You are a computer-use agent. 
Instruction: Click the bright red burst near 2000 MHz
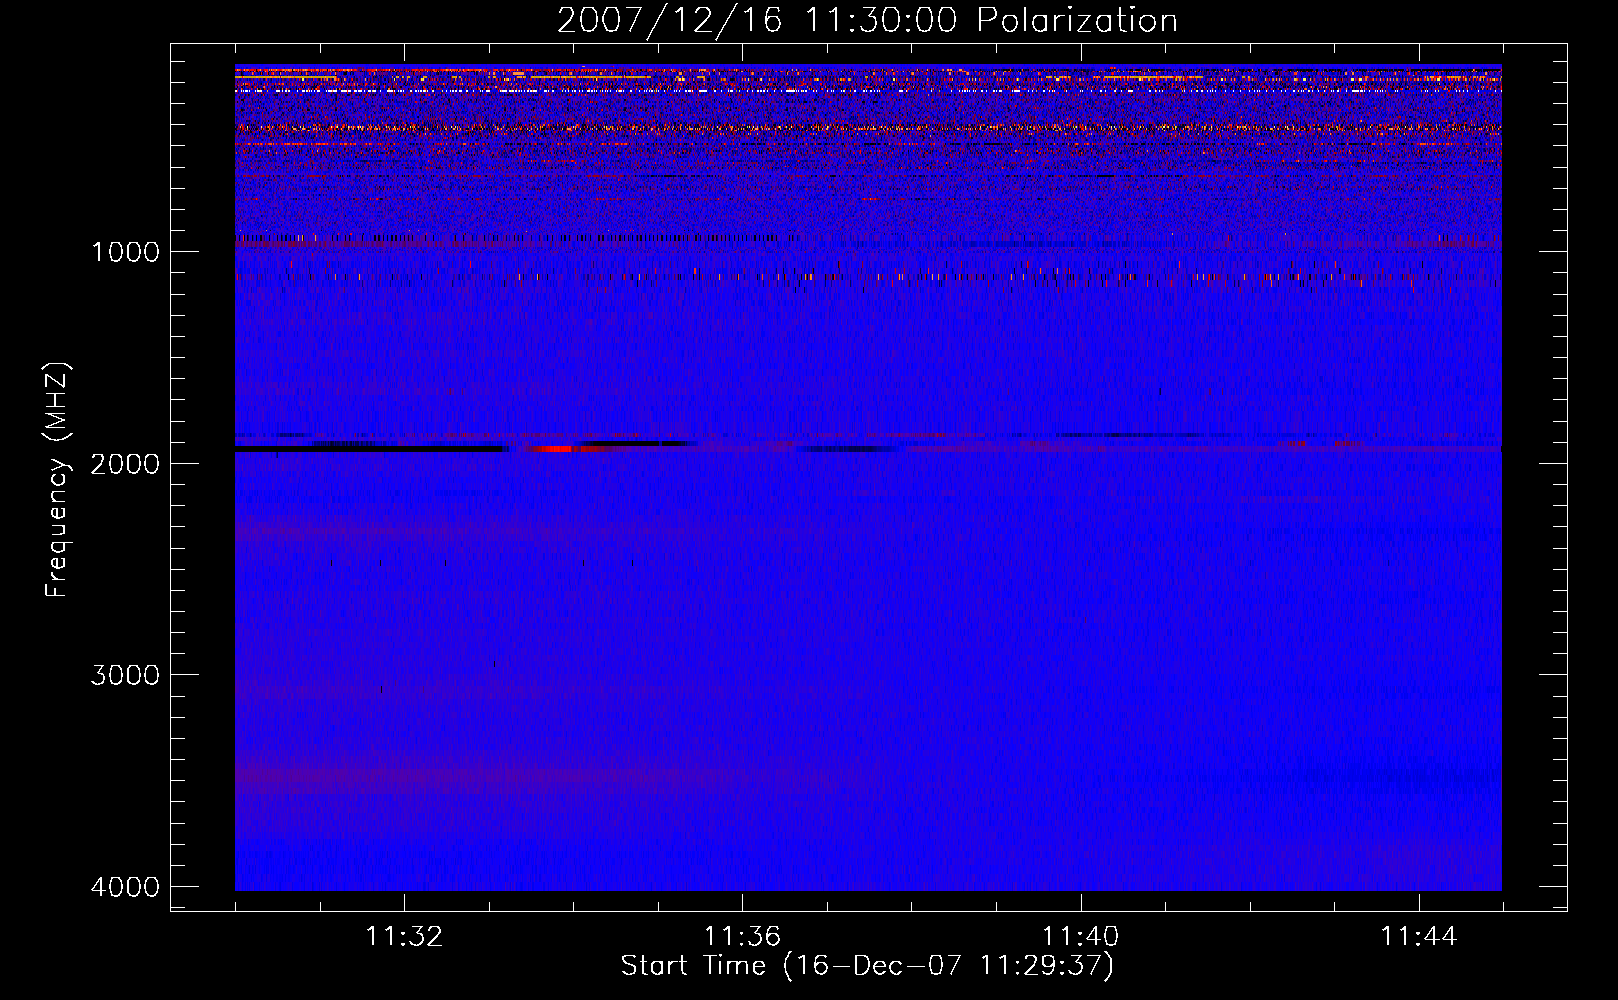[565, 449]
